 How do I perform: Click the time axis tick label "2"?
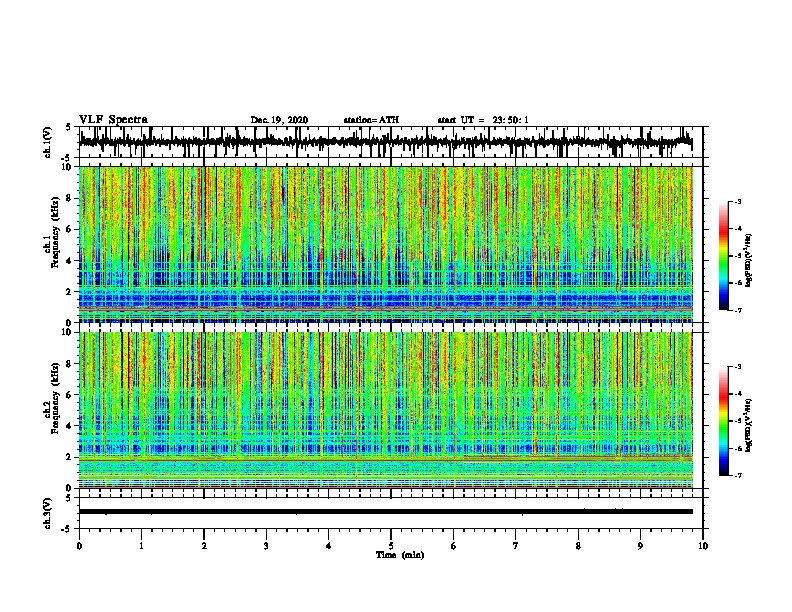(x=204, y=546)
